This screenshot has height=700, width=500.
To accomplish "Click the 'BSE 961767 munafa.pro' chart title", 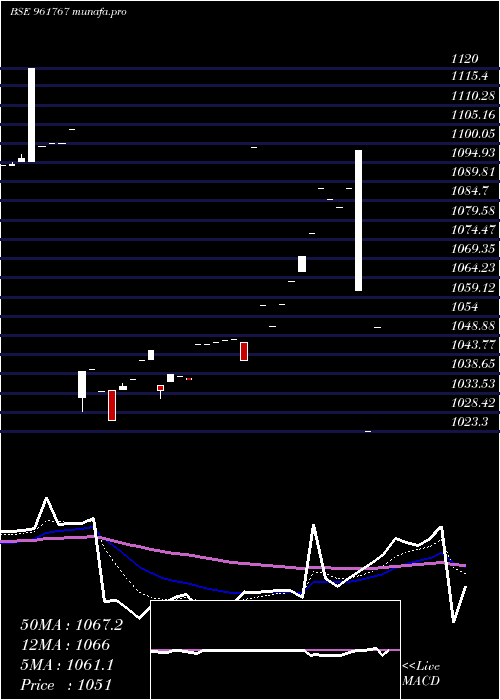I will [68, 12].
